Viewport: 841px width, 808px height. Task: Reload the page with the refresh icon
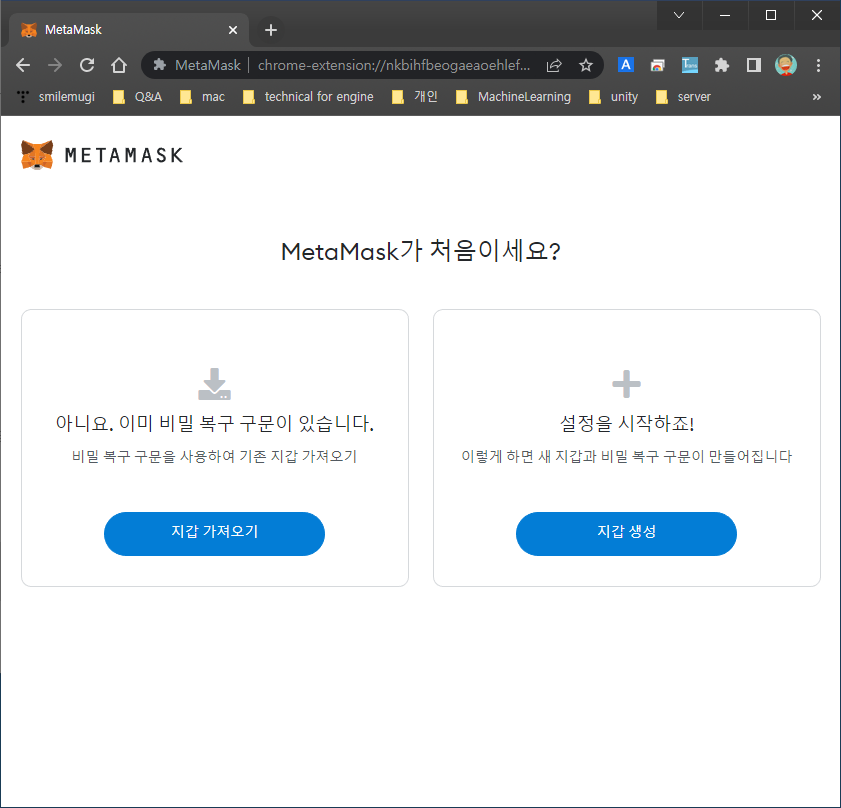click(x=87, y=65)
